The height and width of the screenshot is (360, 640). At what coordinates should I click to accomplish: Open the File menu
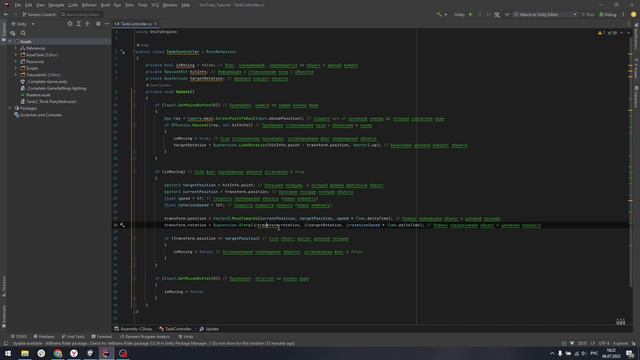point(18,5)
